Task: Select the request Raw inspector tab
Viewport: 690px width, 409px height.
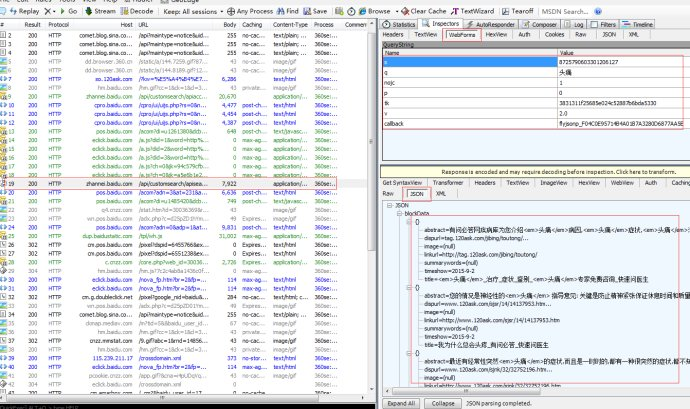Action: coord(580,34)
